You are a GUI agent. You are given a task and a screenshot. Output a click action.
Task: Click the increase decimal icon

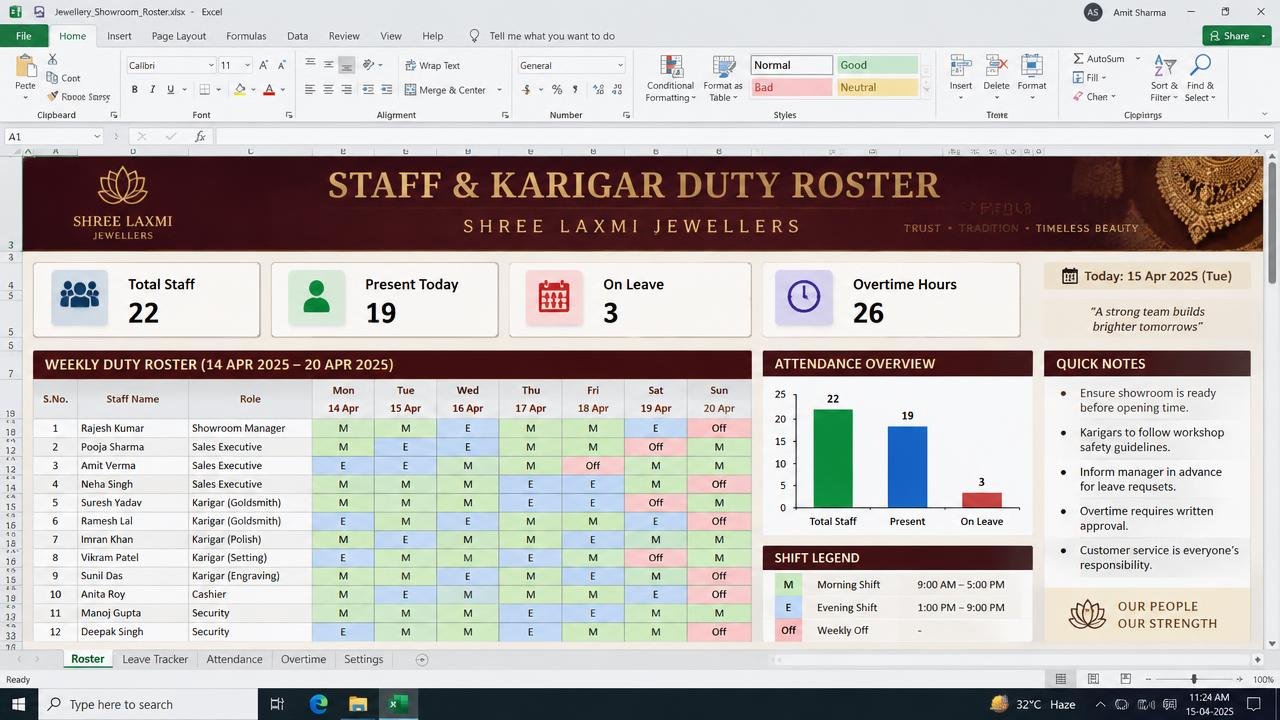pos(598,90)
